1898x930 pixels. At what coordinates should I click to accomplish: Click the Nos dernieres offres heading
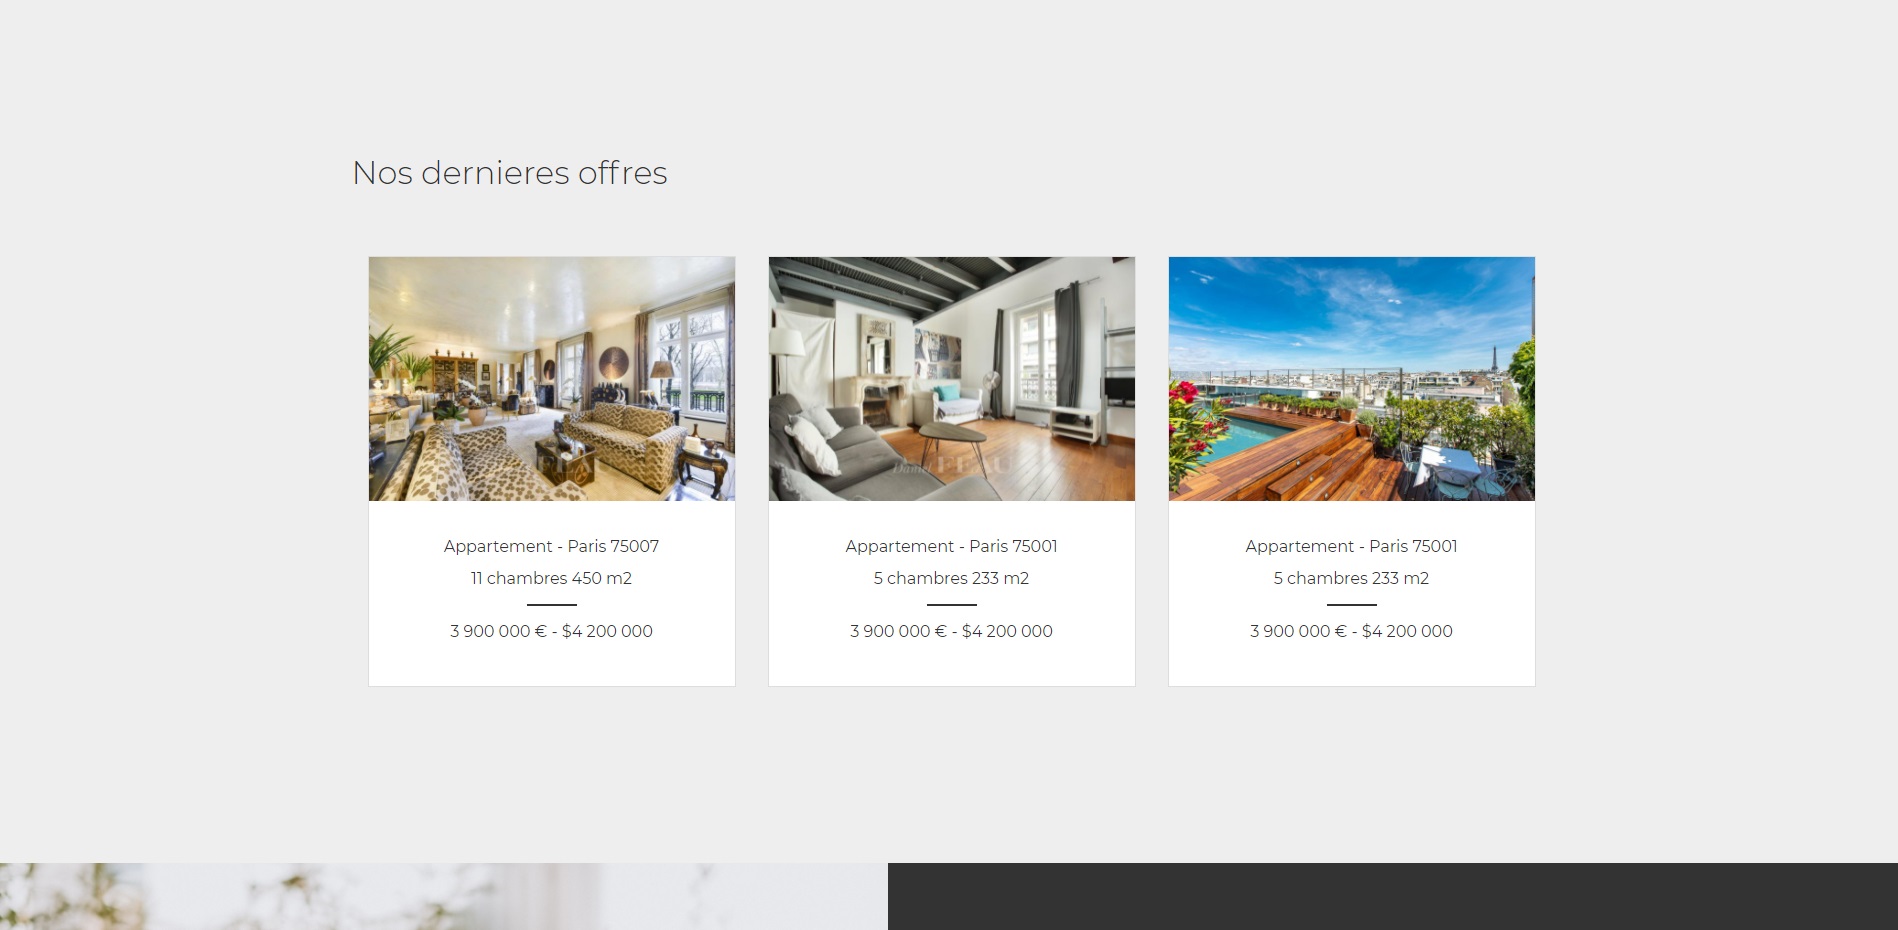coord(509,173)
